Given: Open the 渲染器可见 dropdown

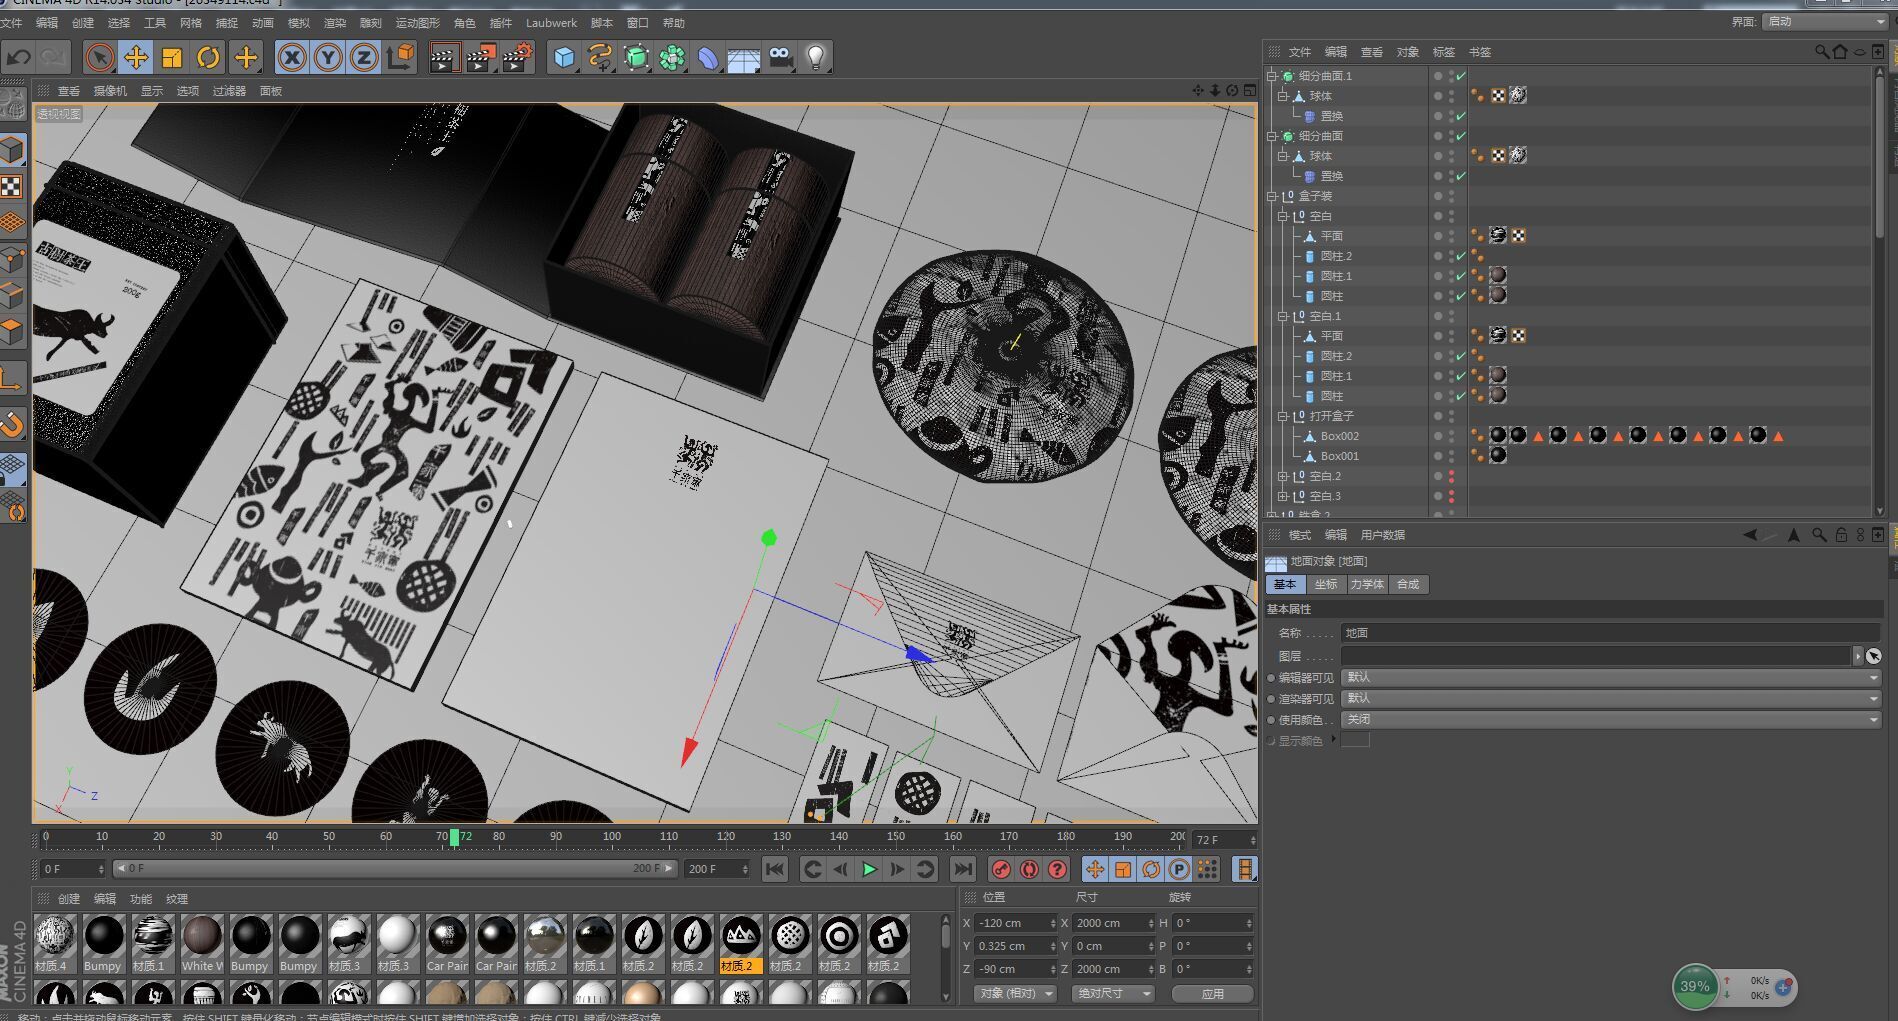Looking at the screenshot, I should click(x=1611, y=698).
